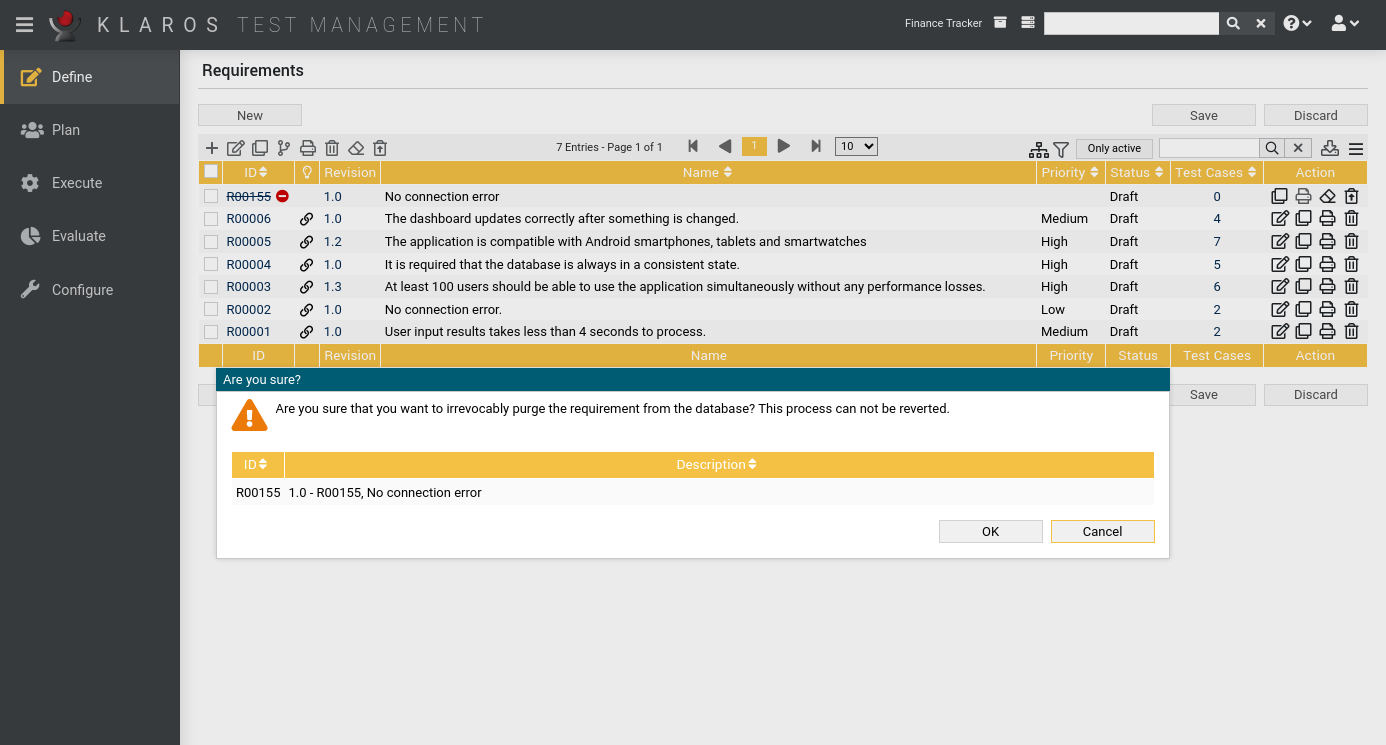Check the box next to R00002
Image resolution: width=1386 pixels, height=745 pixels.
pyautogui.click(x=211, y=310)
